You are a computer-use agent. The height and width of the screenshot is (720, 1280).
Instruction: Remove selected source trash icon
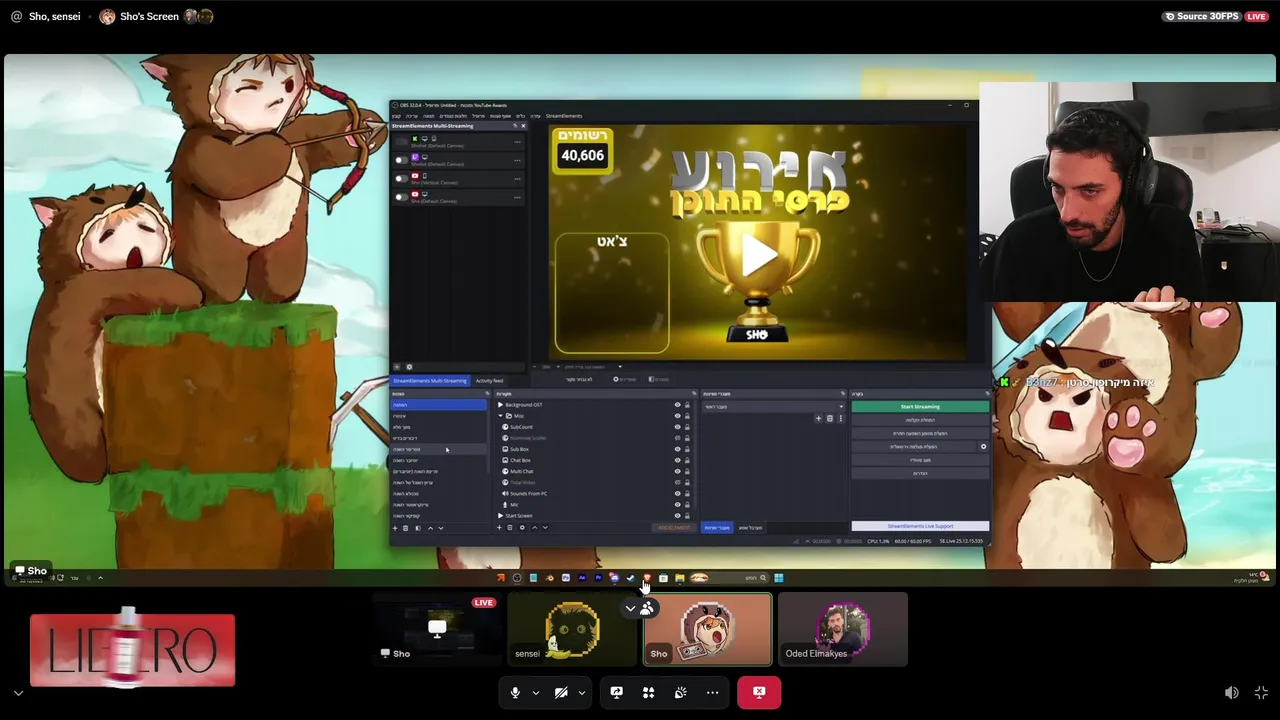point(510,528)
